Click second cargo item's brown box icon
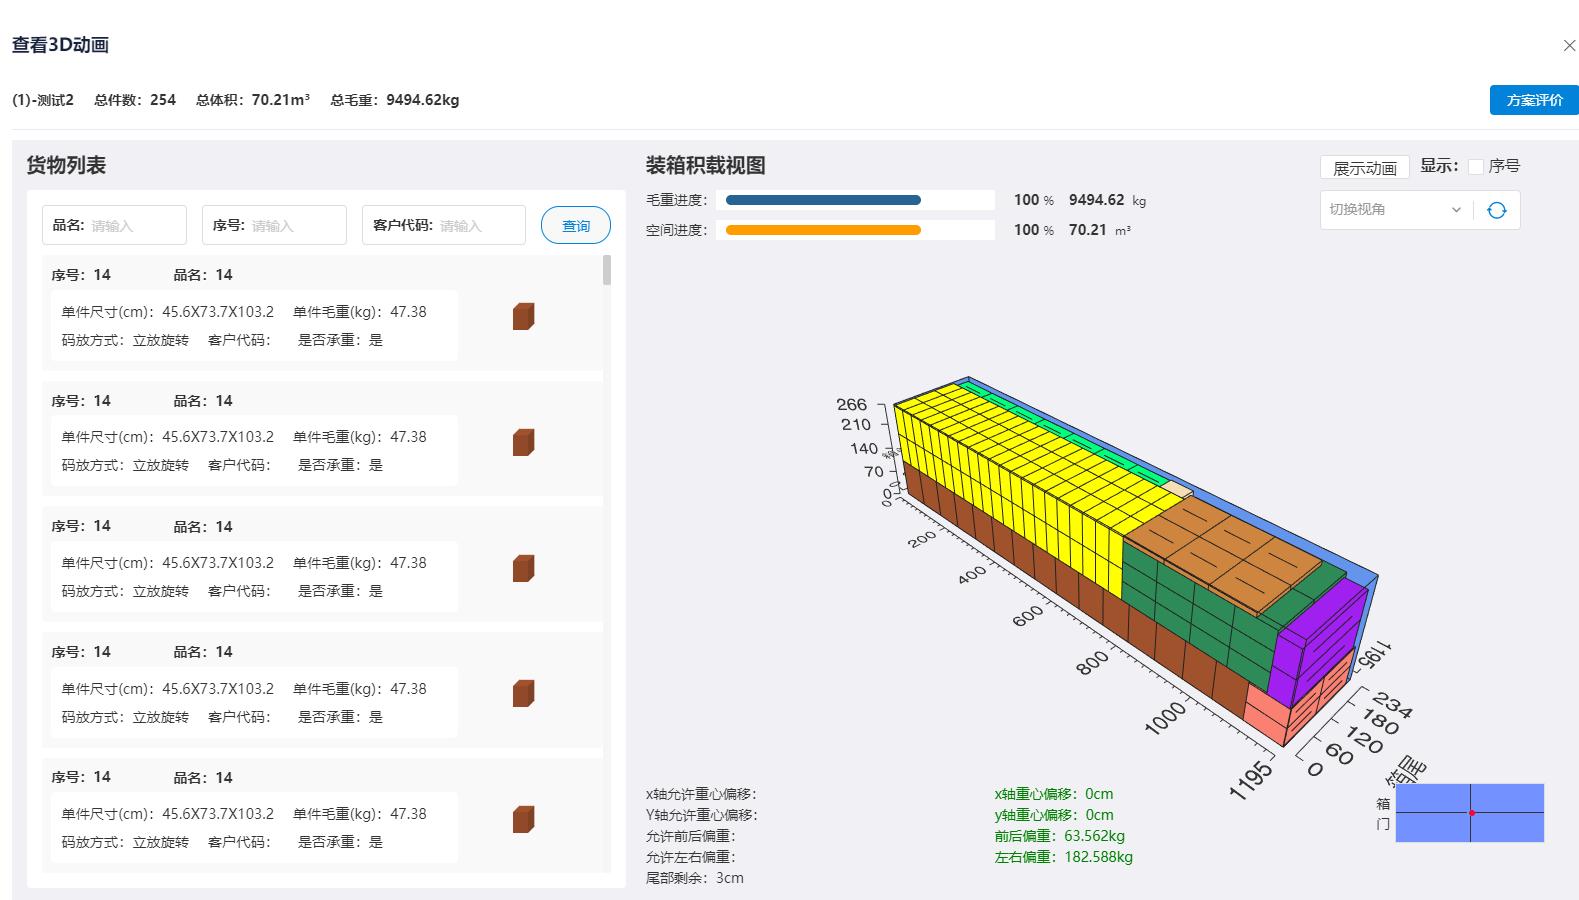This screenshot has width=1579, height=900. (523, 442)
